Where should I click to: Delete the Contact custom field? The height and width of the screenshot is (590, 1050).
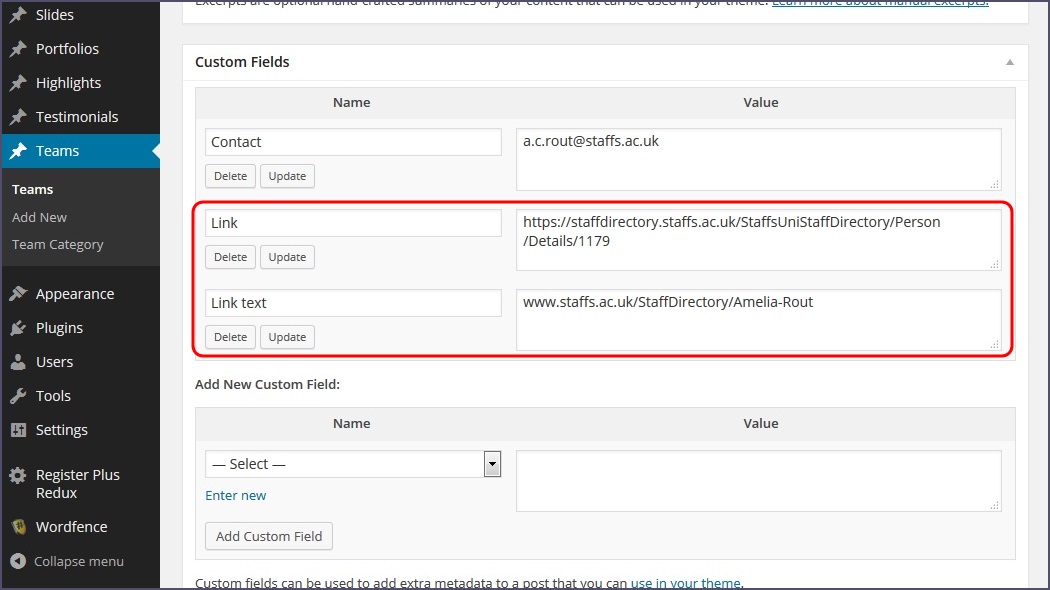pyautogui.click(x=230, y=176)
